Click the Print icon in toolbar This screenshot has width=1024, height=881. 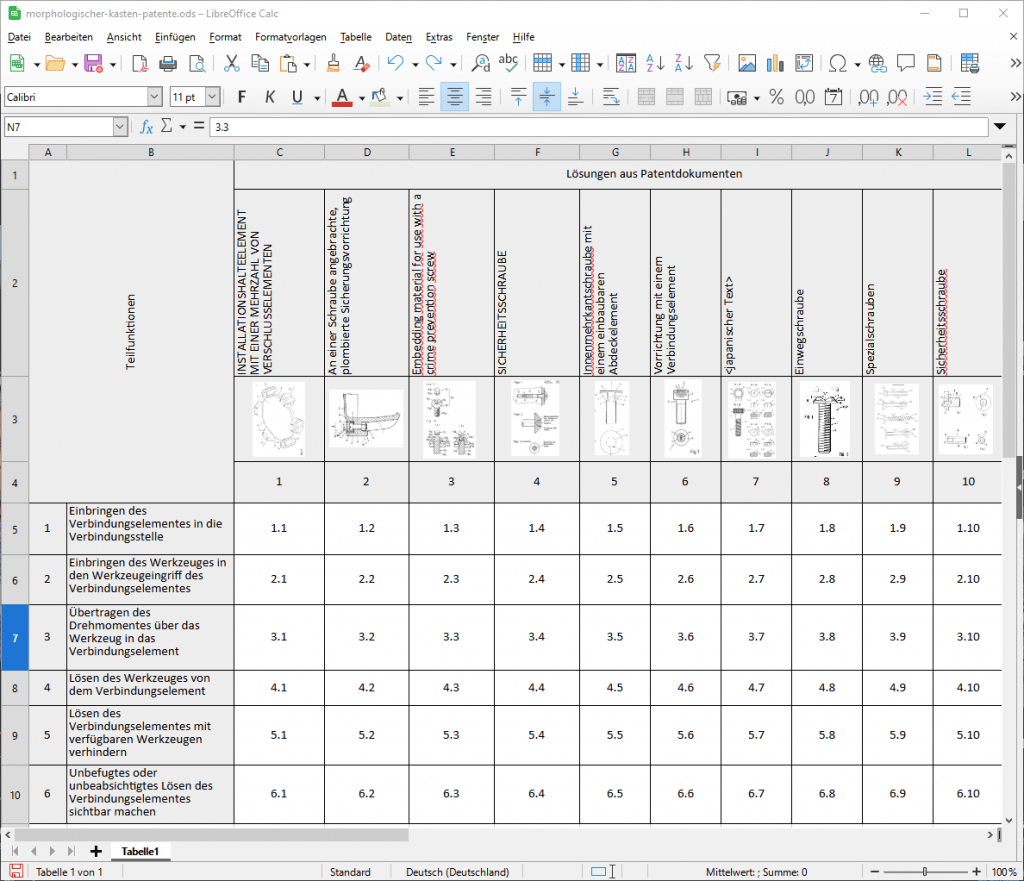tap(168, 63)
